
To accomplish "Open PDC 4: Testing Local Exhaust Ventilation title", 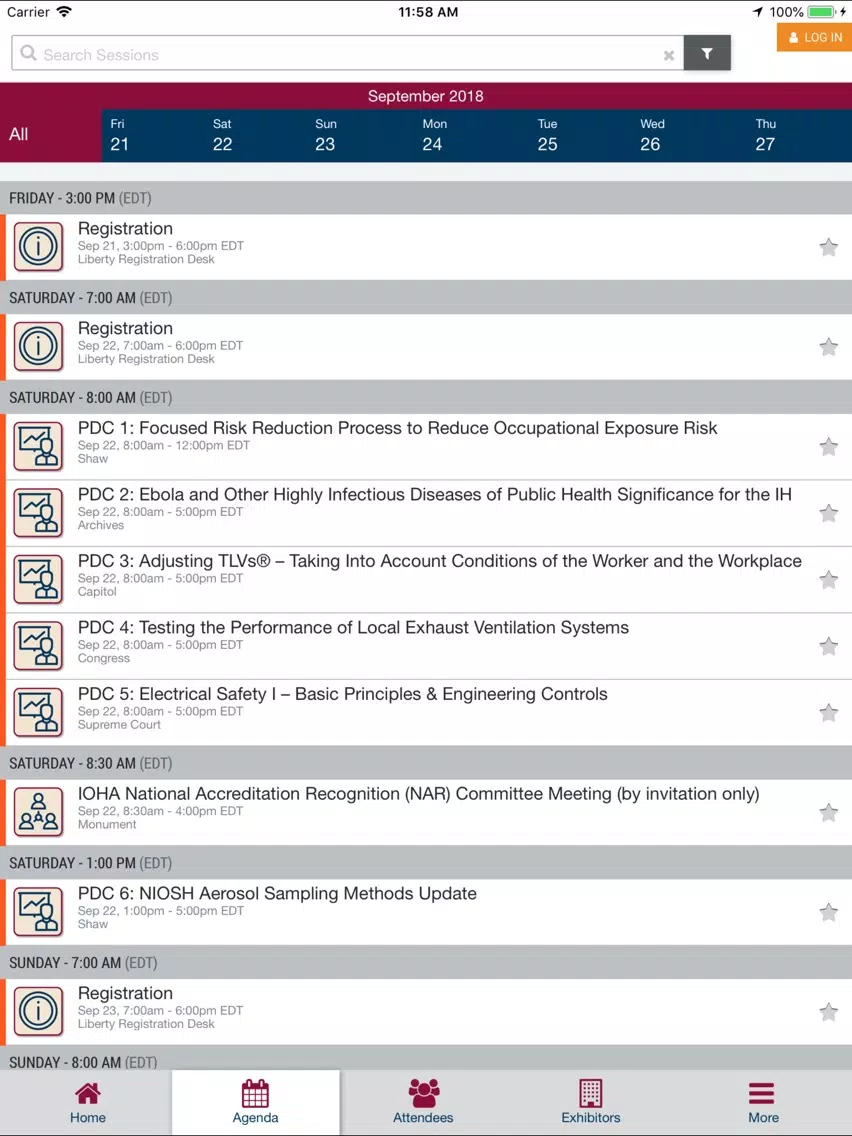I will click(354, 627).
